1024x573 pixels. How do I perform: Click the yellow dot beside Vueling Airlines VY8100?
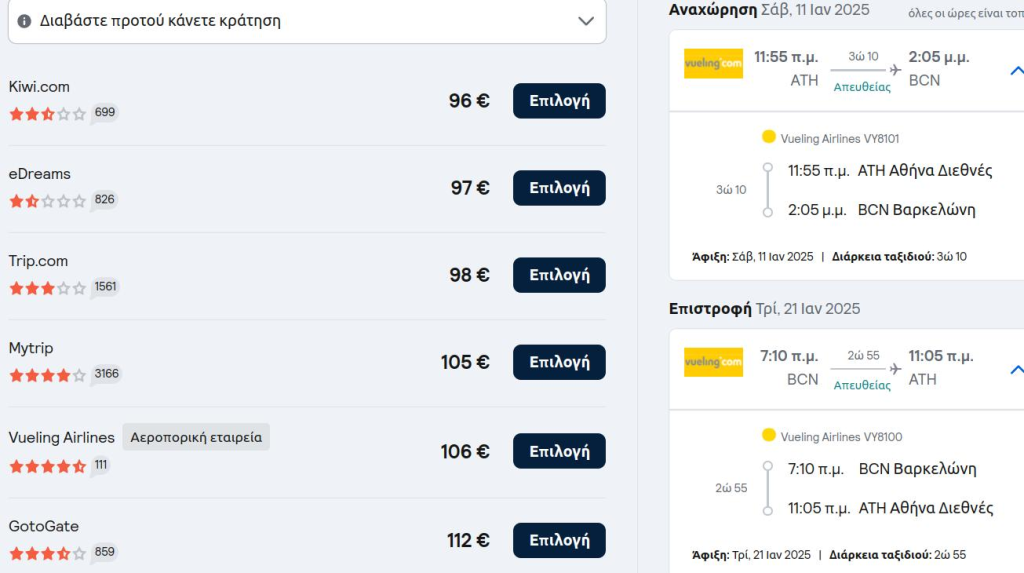coord(769,435)
